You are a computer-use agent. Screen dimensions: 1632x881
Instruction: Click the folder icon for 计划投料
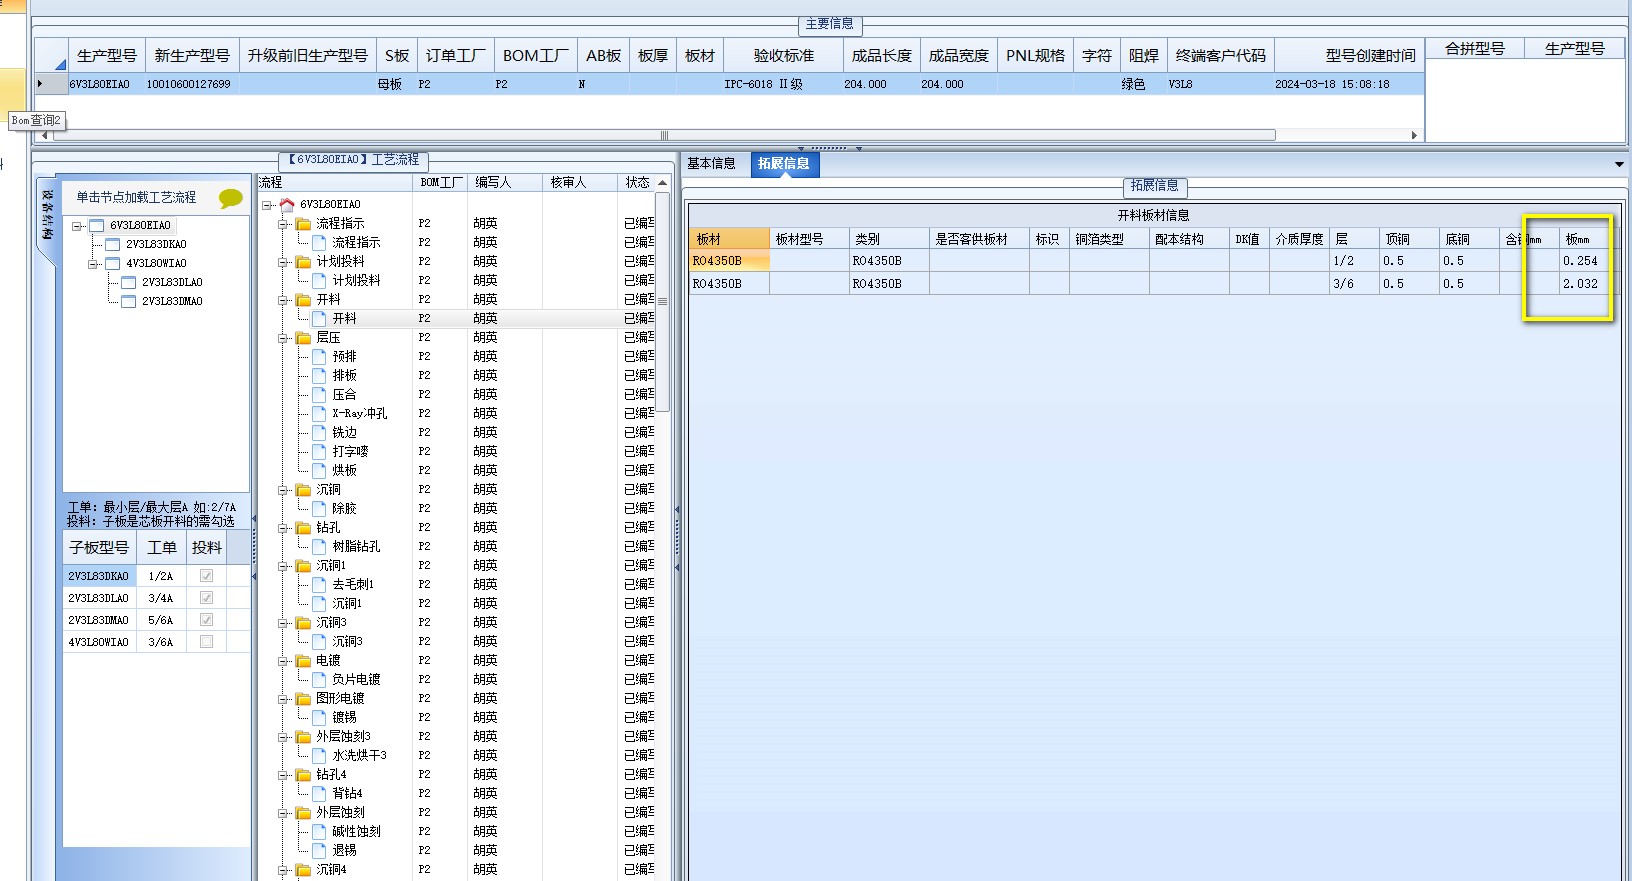tap(303, 261)
